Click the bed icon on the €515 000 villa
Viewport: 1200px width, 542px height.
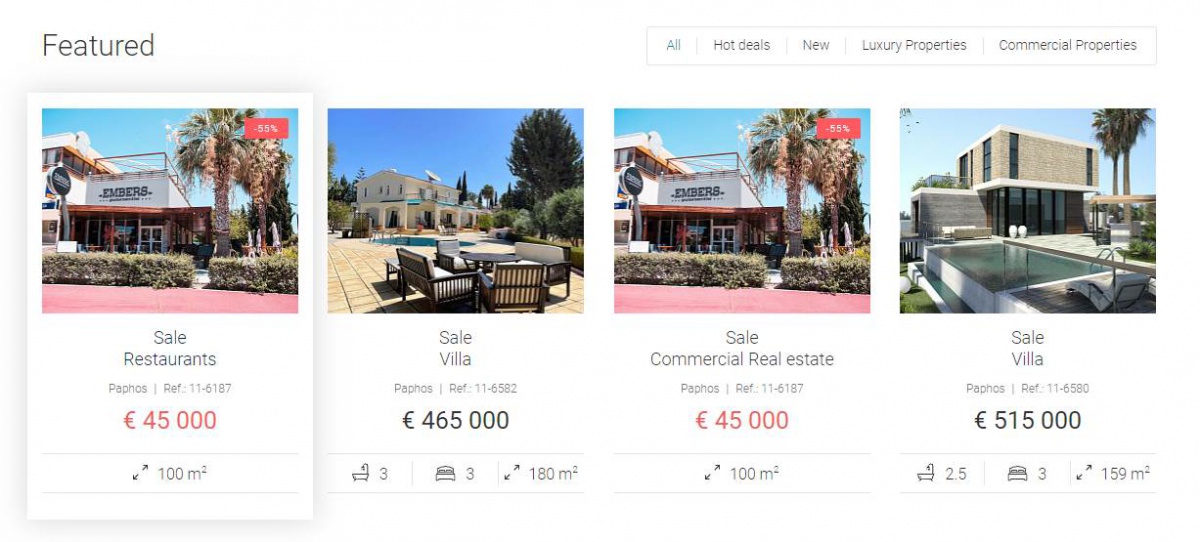coord(1017,474)
